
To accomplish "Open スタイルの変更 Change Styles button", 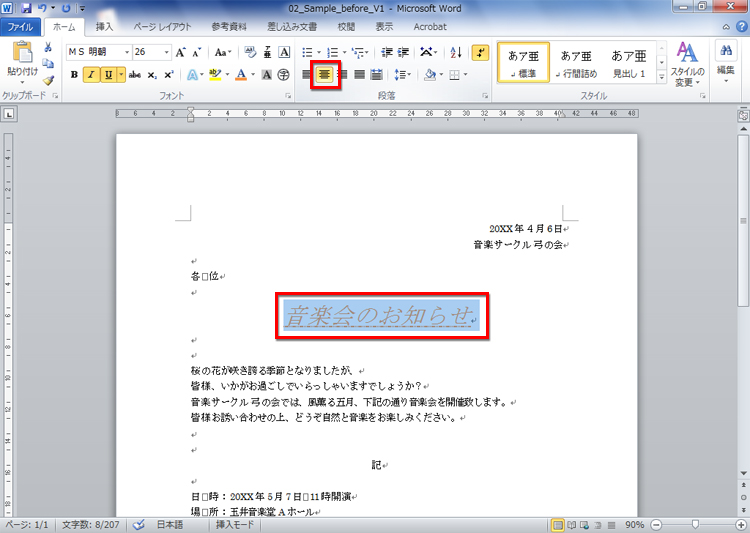I will tap(687, 64).
